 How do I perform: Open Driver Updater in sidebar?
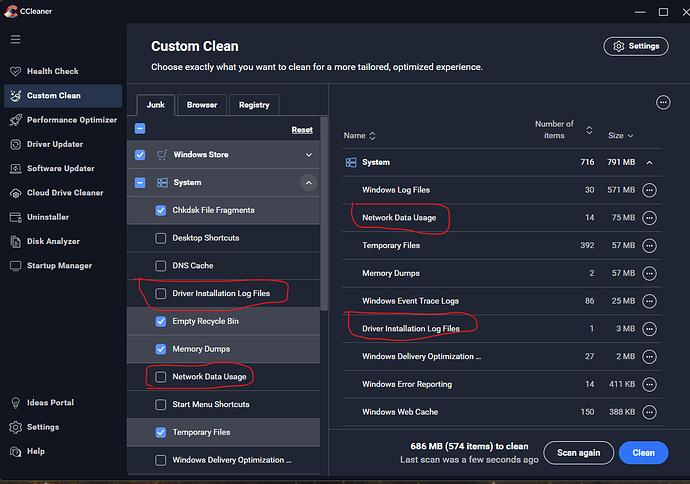(54, 144)
